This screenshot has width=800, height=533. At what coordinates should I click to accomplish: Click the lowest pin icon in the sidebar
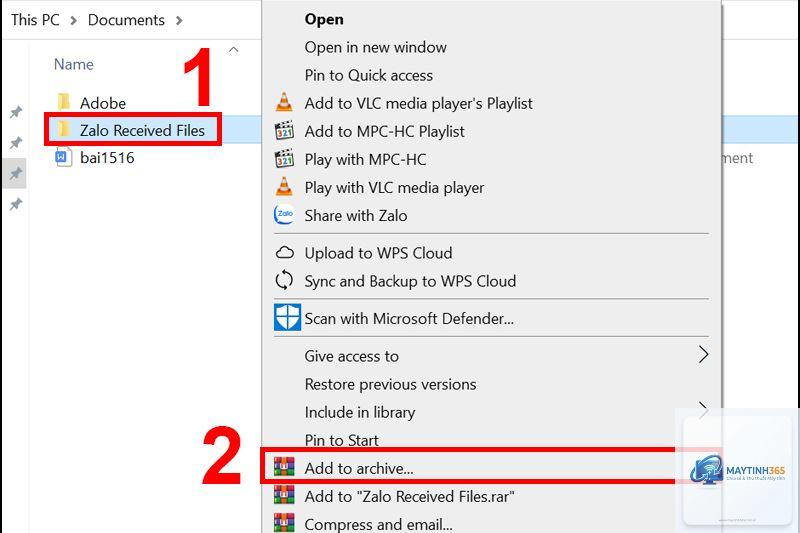pos(16,205)
